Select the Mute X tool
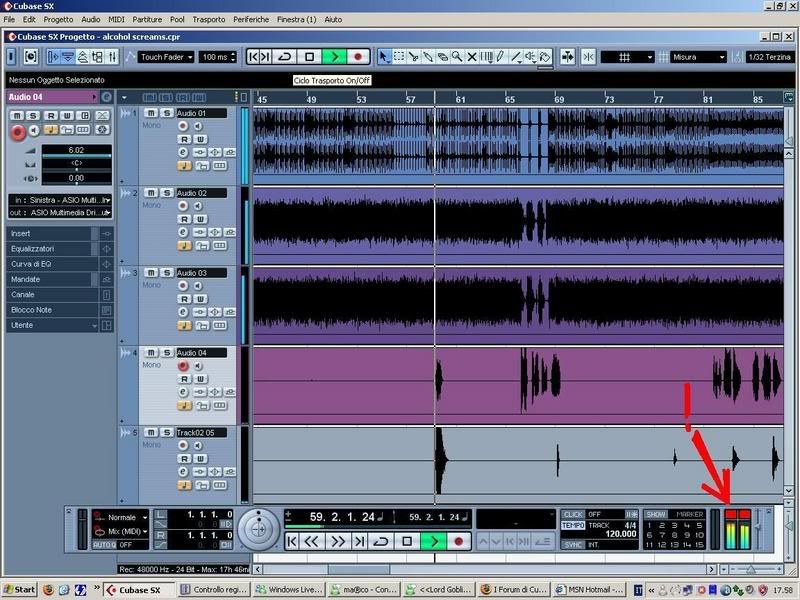Image resolution: width=800 pixels, height=600 pixels. [472, 57]
